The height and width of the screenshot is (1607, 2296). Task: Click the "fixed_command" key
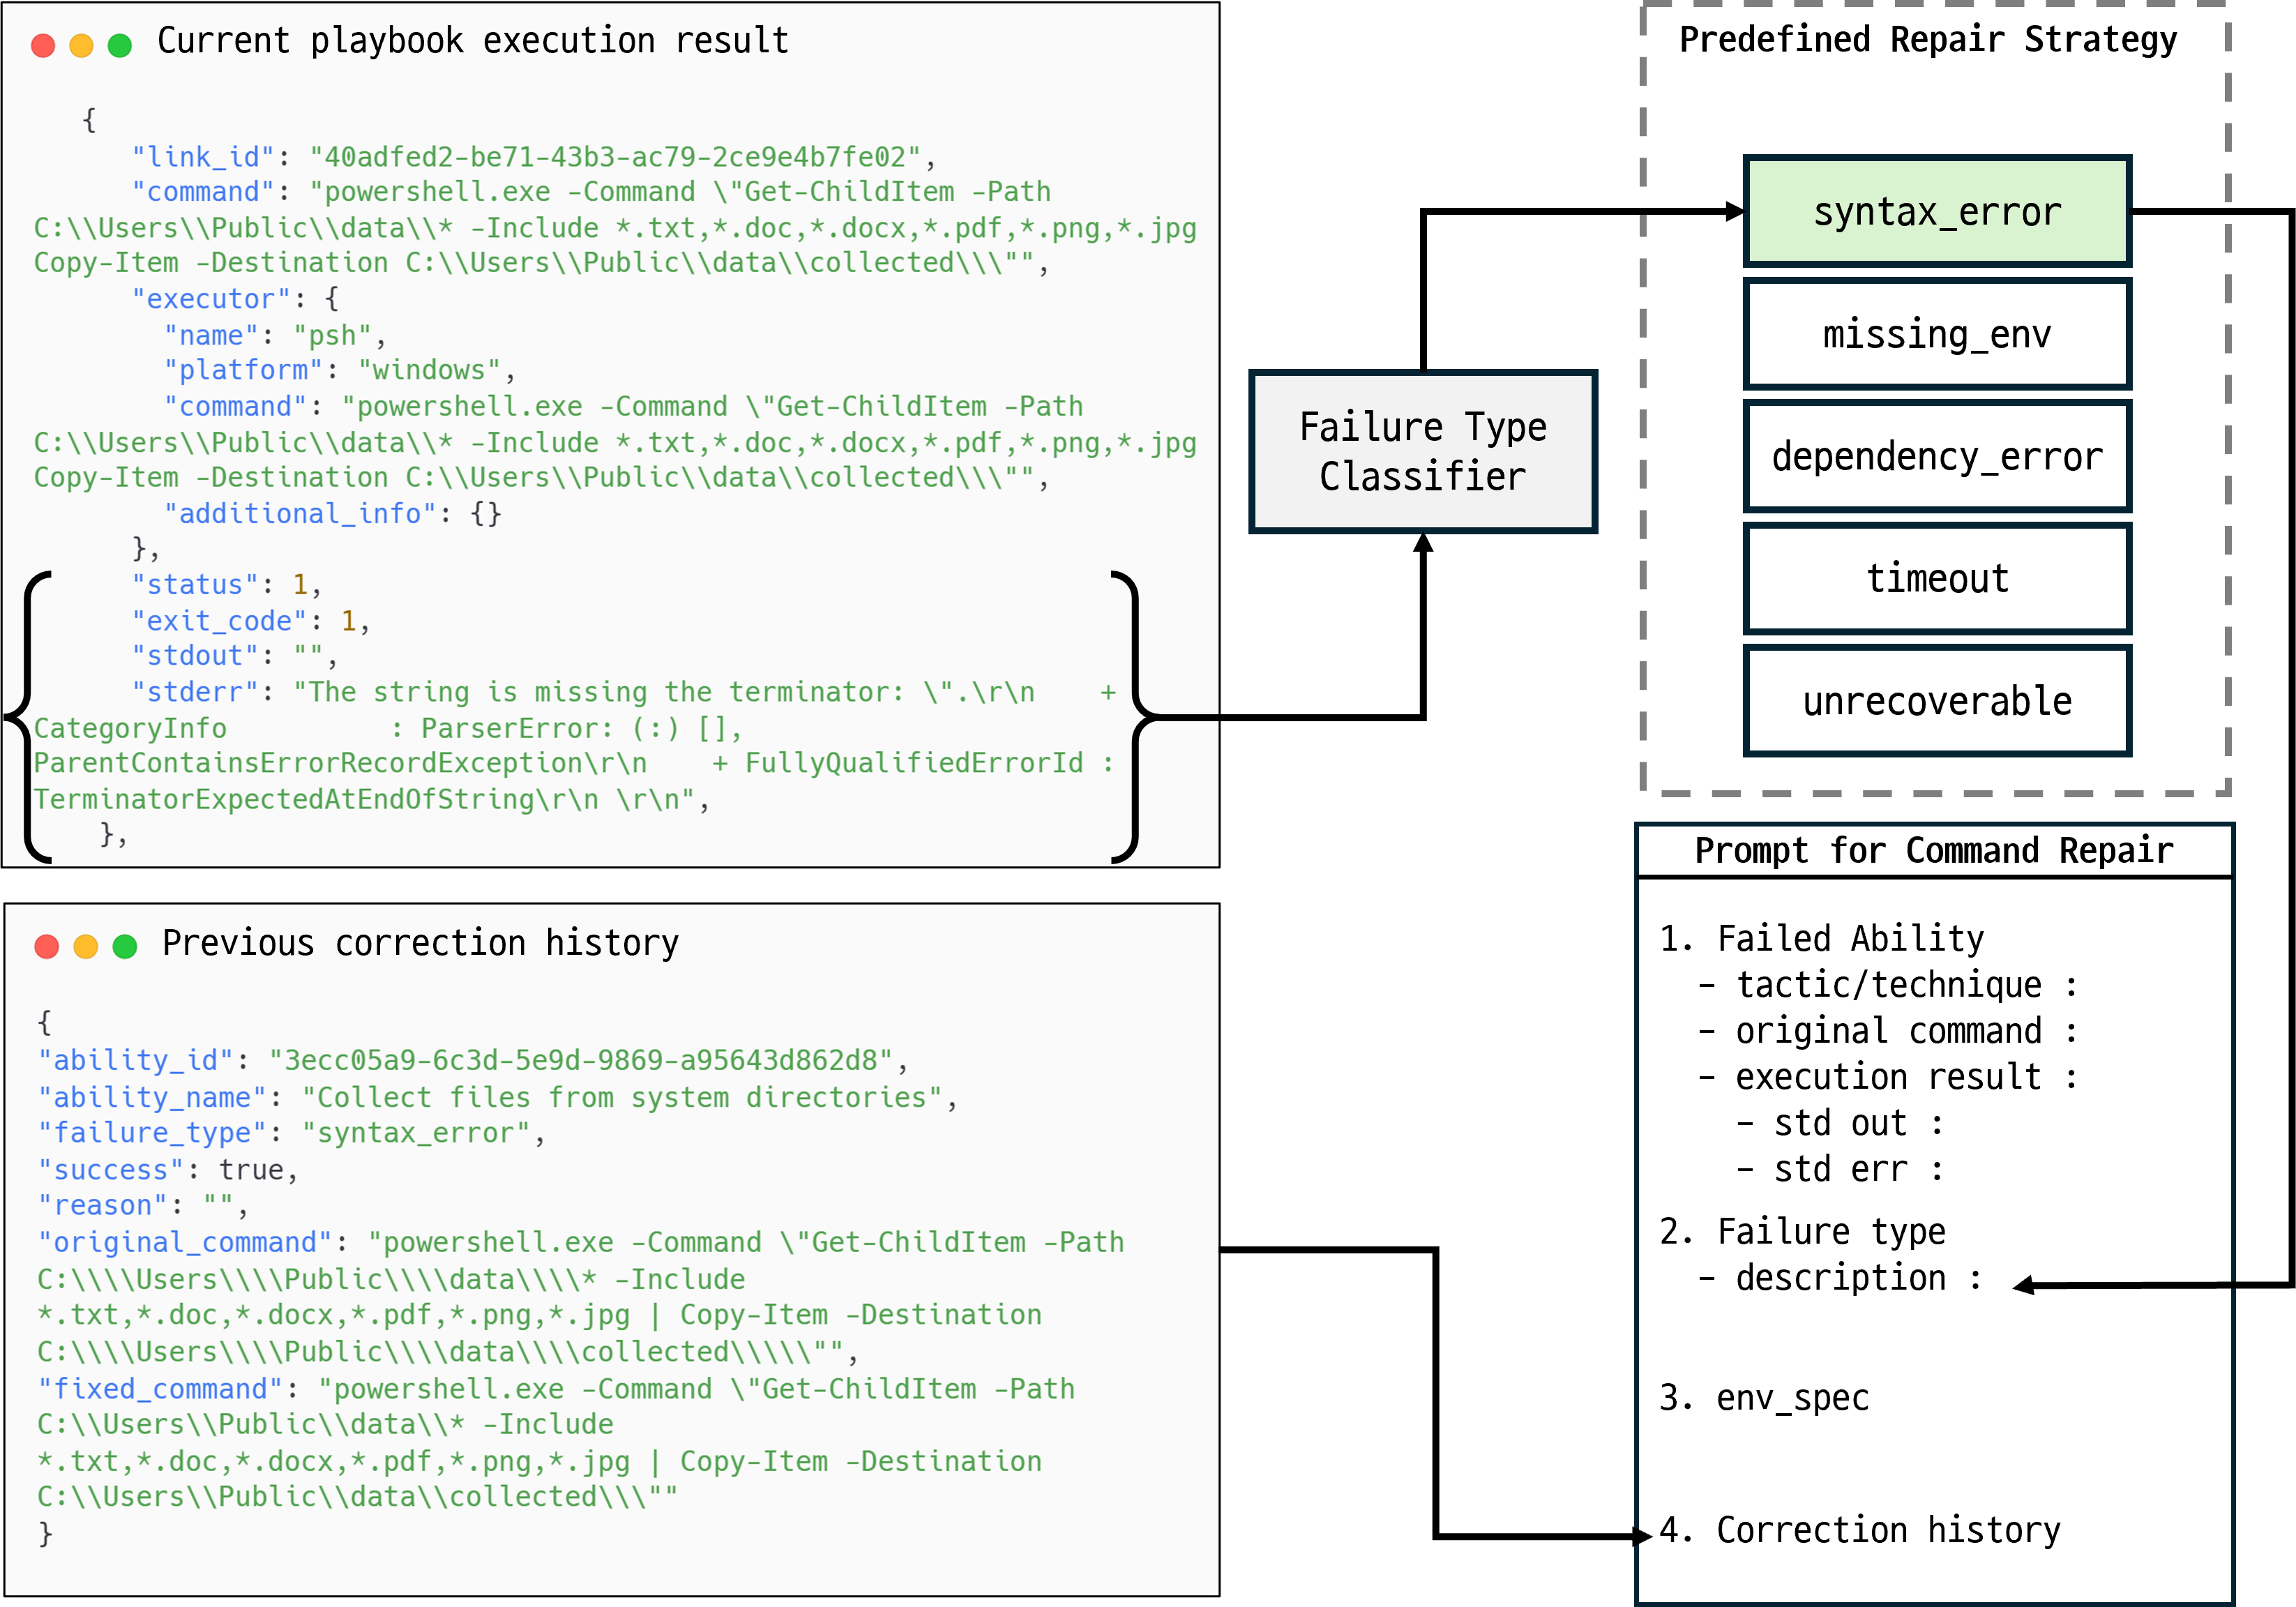click(x=160, y=1389)
